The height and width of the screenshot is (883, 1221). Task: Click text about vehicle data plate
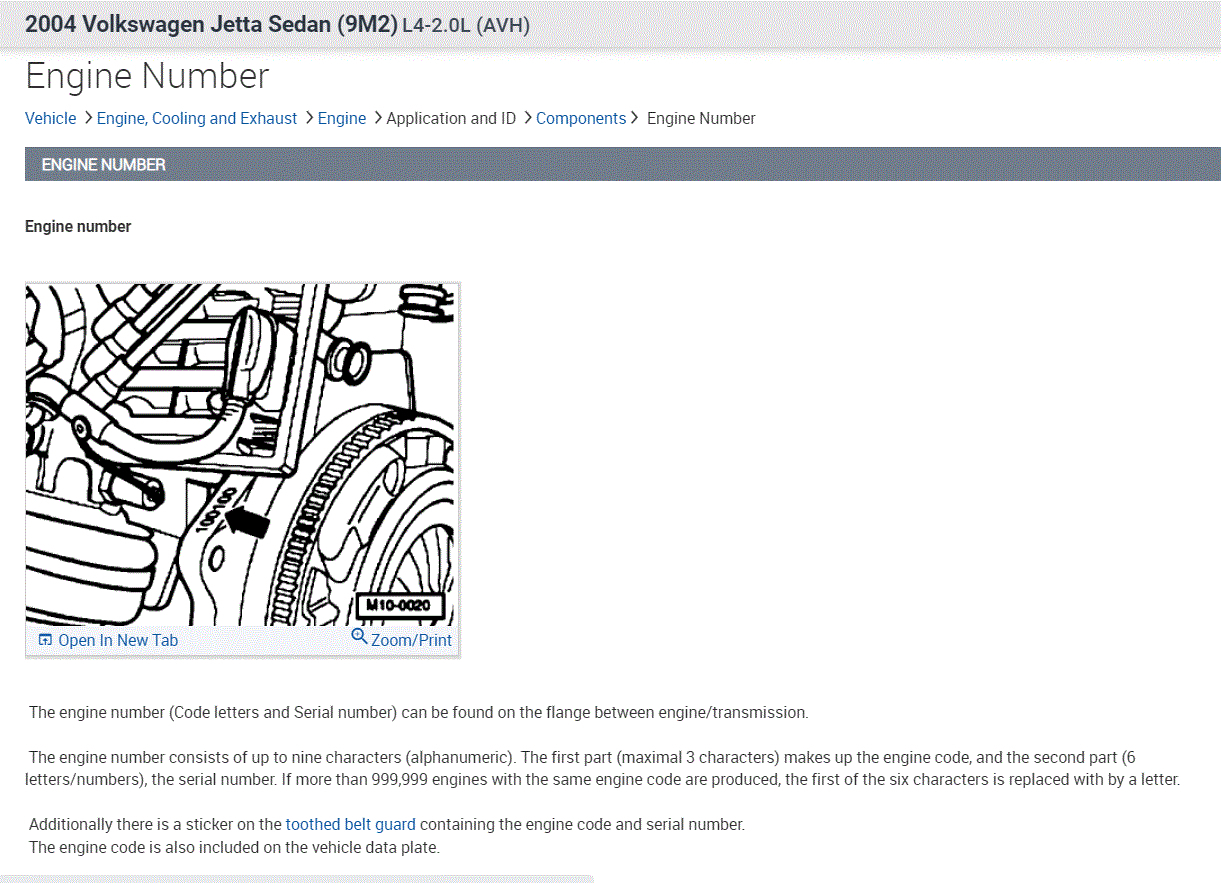pyautogui.click(x=234, y=847)
